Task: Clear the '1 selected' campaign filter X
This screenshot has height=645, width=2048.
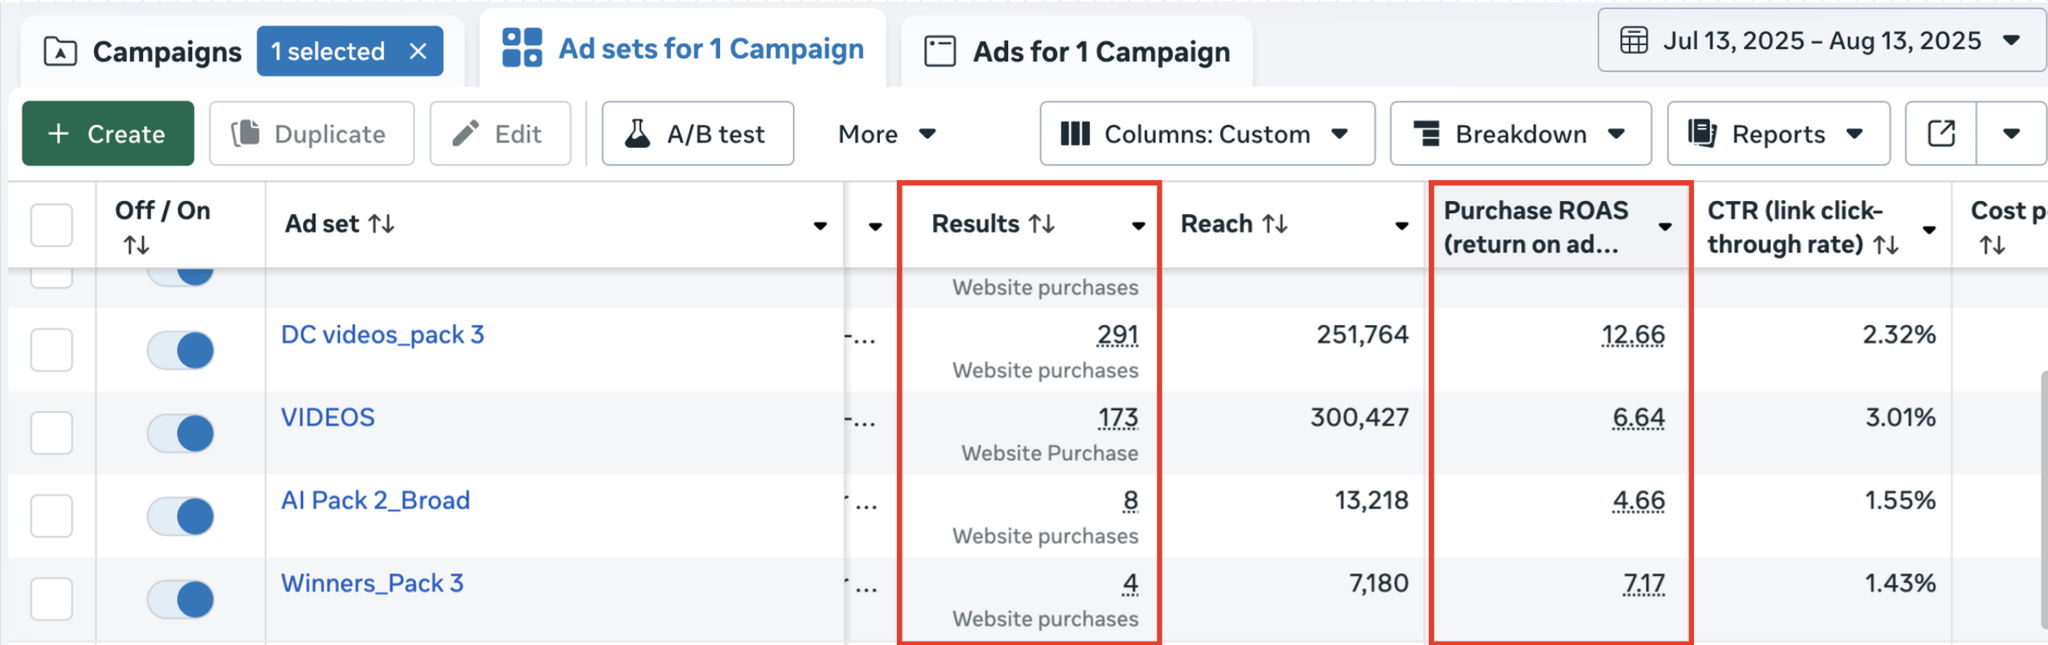Action: point(418,51)
